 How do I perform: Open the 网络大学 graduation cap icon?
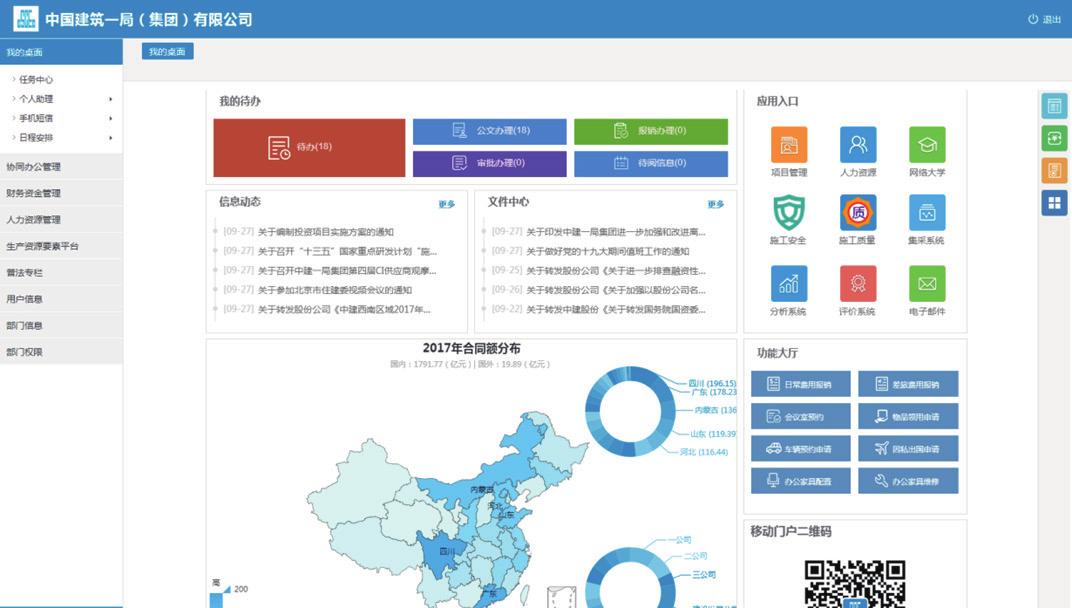click(927, 145)
